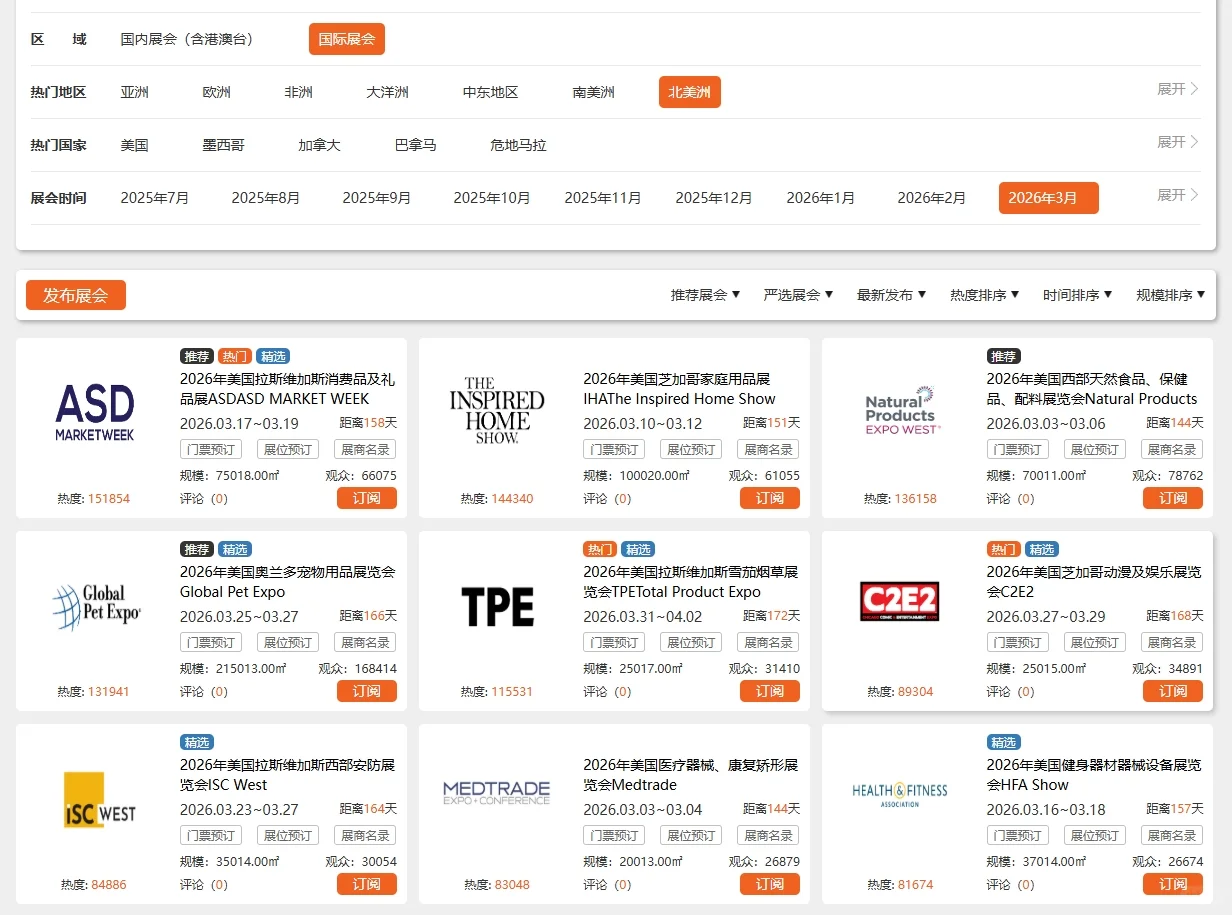Click the 热门 tag on TPE card

(600, 549)
